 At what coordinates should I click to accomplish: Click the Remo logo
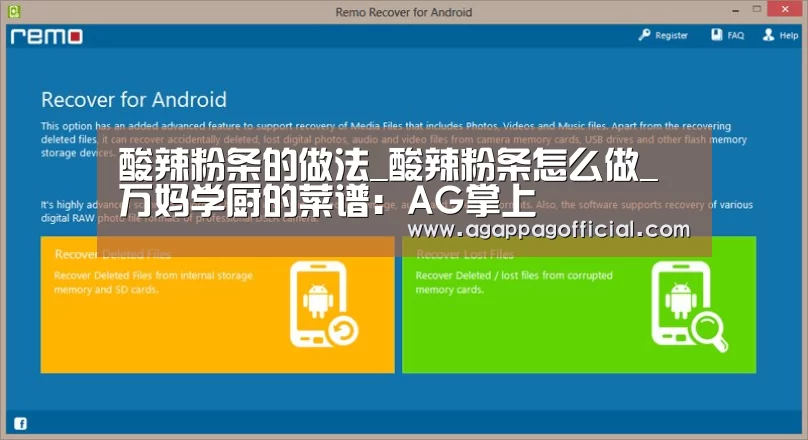tap(46, 36)
